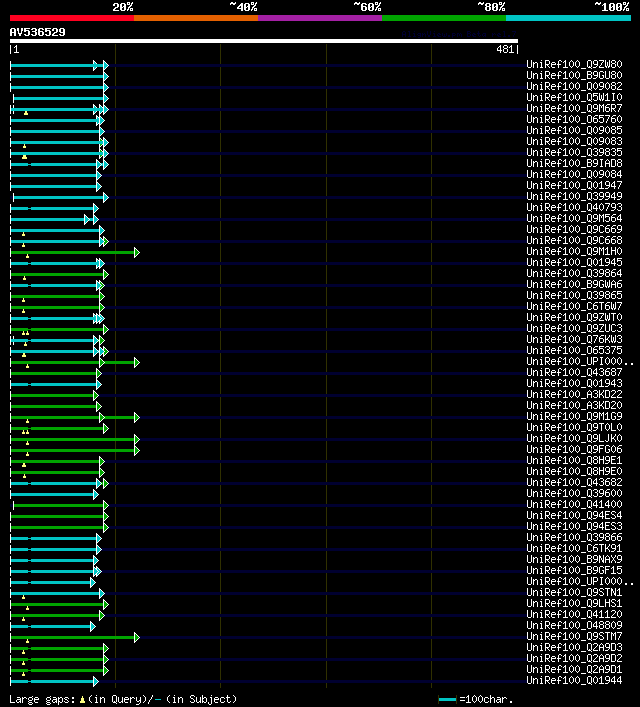Click the purple ~60% legend segment
Screen dimensions: 640x707
tap(320, 18)
